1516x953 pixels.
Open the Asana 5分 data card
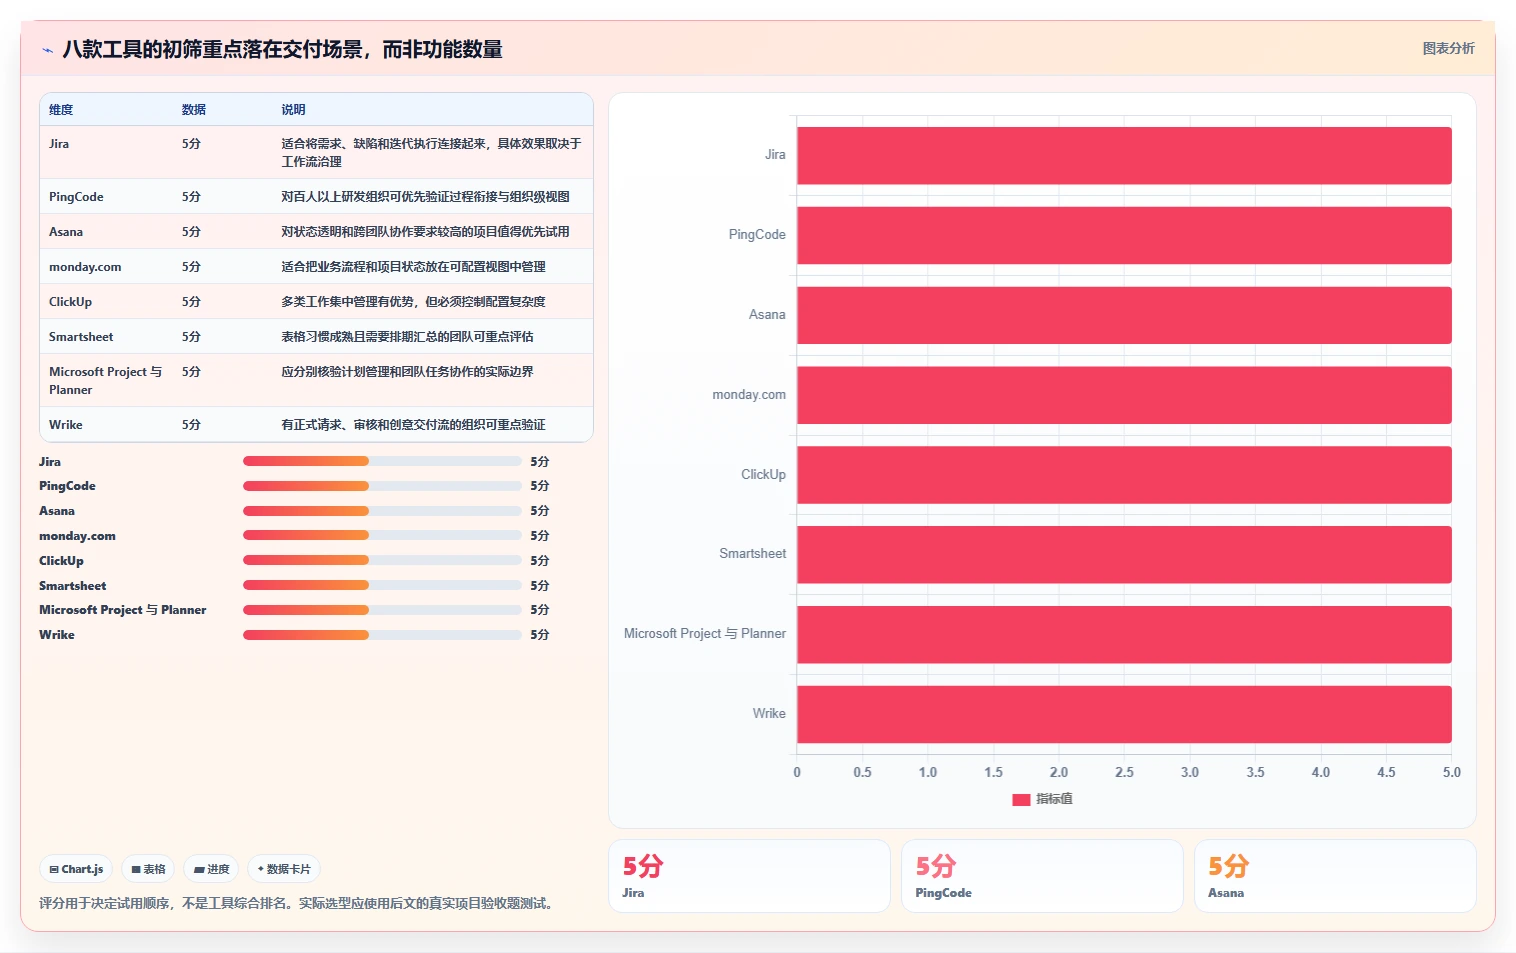click(x=1335, y=876)
